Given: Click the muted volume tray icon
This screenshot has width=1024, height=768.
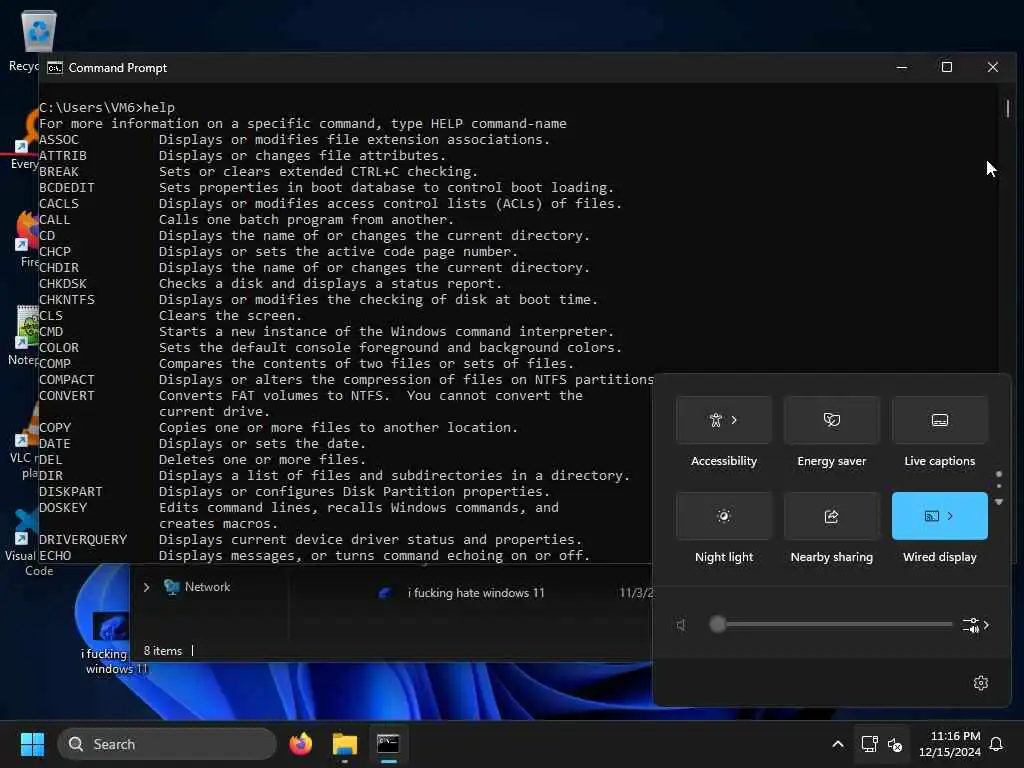Looking at the screenshot, I should pyautogui.click(x=895, y=744).
